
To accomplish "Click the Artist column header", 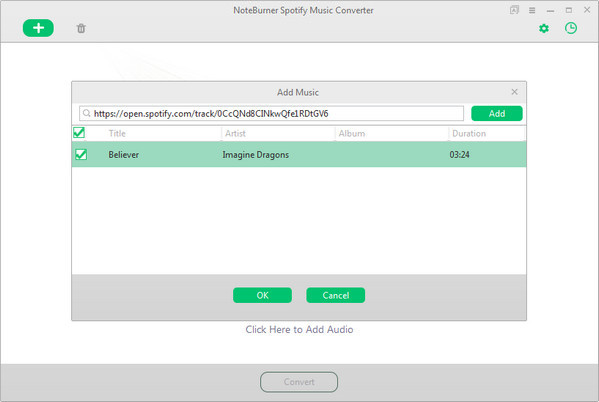I will click(235, 133).
